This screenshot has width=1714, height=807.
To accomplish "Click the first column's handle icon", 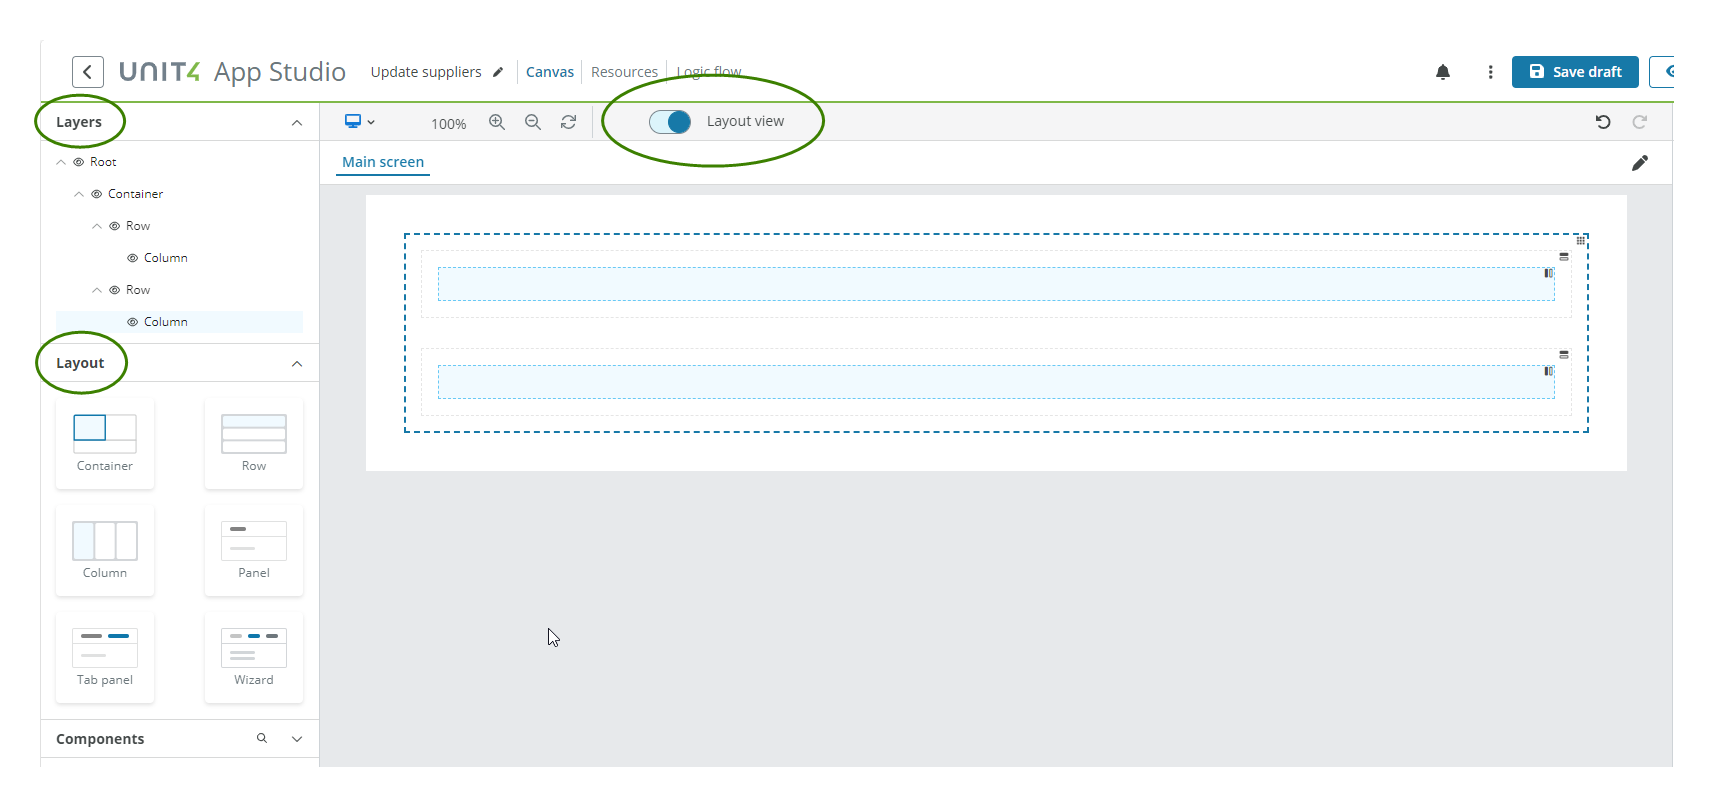I will [1548, 273].
